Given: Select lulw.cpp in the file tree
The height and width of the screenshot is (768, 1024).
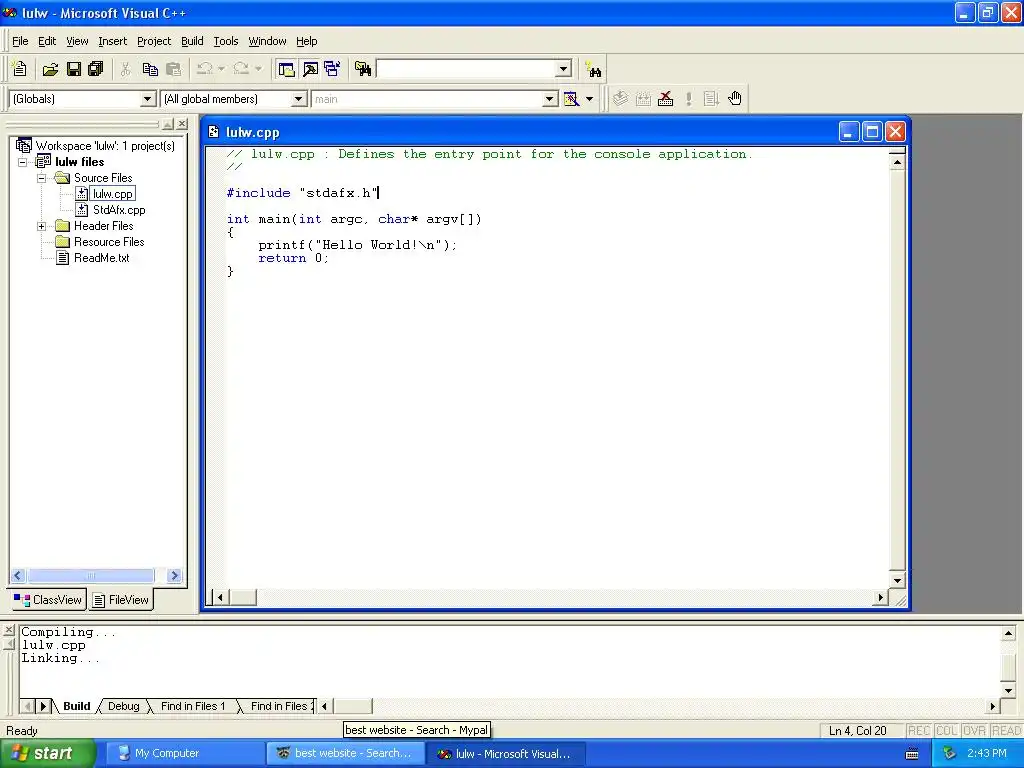Looking at the screenshot, I should click(113, 194).
